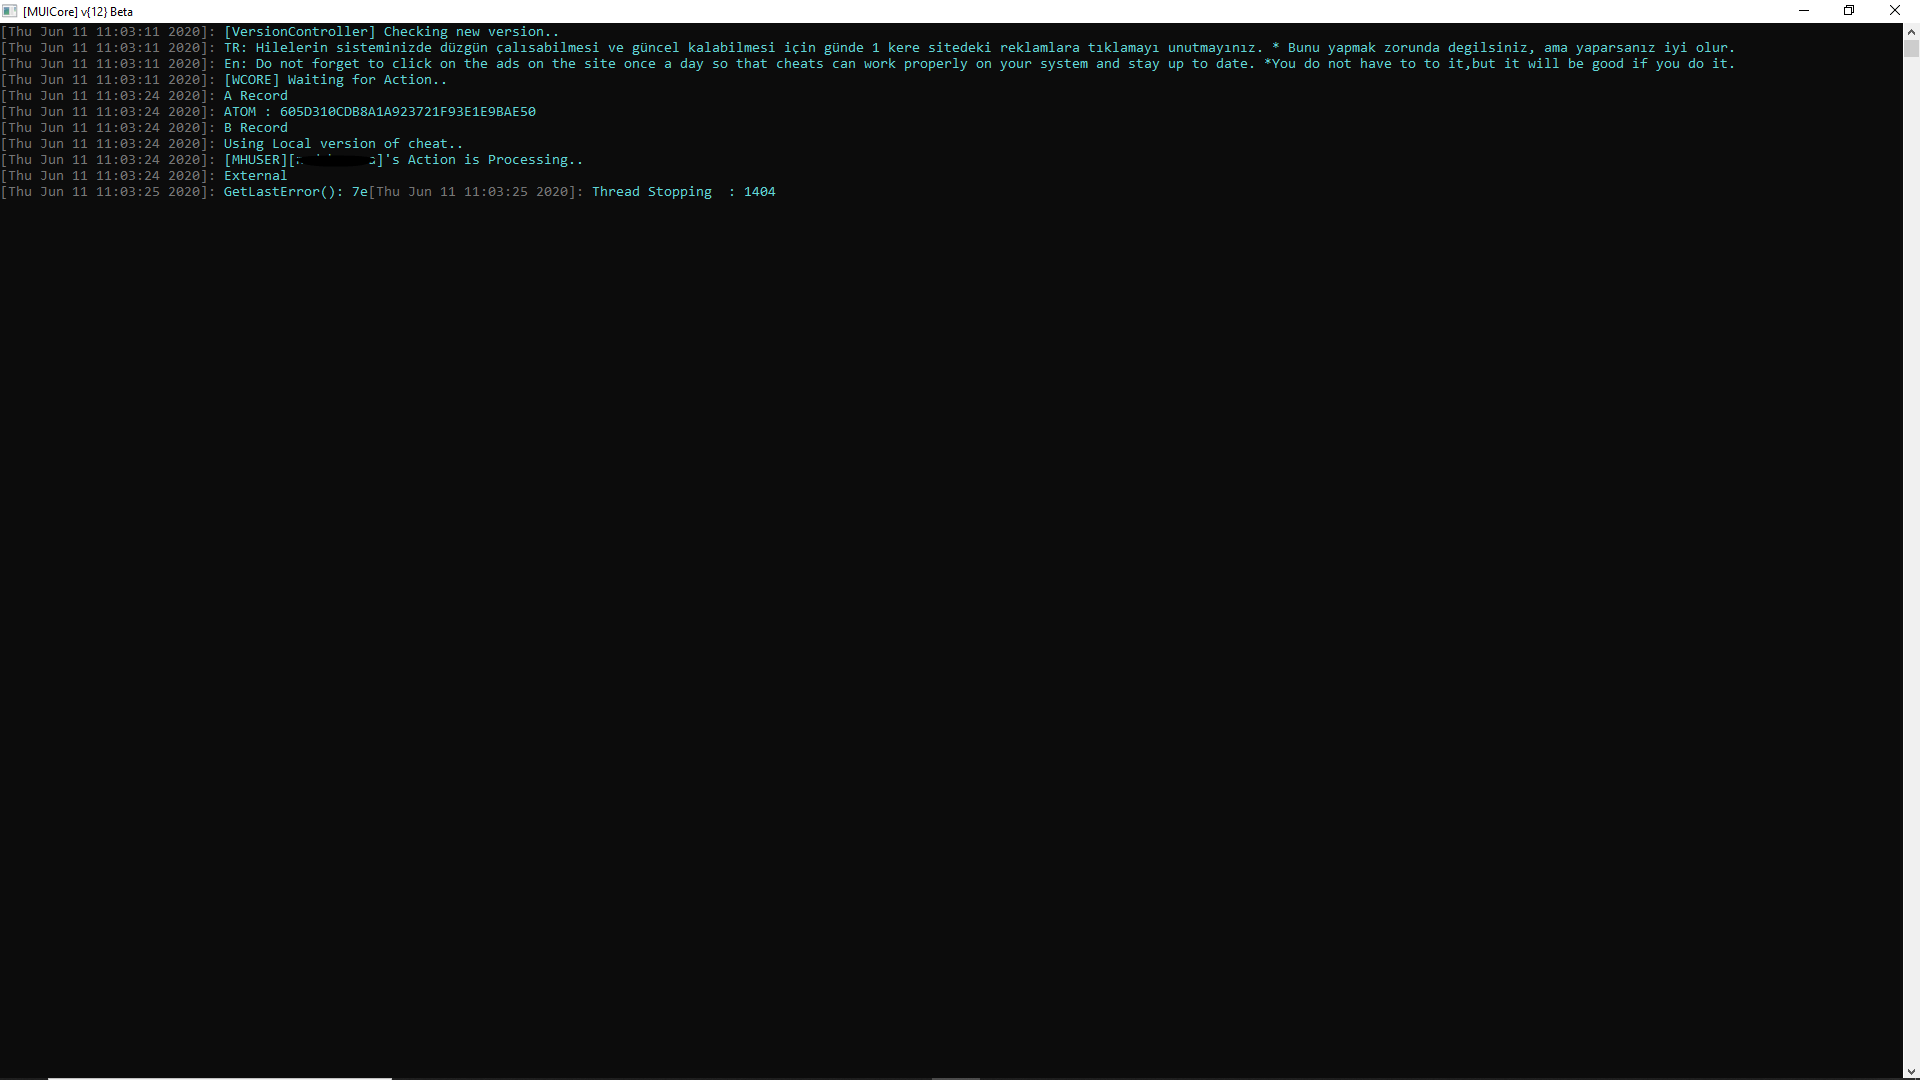The image size is (1920, 1080).
Task: Click the ATOM hash value 605D310CDB8A1A923721F93E1E9BAE50
Action: [408, 112]
